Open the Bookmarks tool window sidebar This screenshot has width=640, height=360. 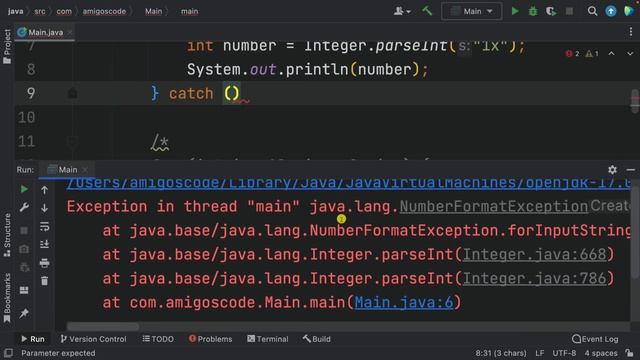7,298
